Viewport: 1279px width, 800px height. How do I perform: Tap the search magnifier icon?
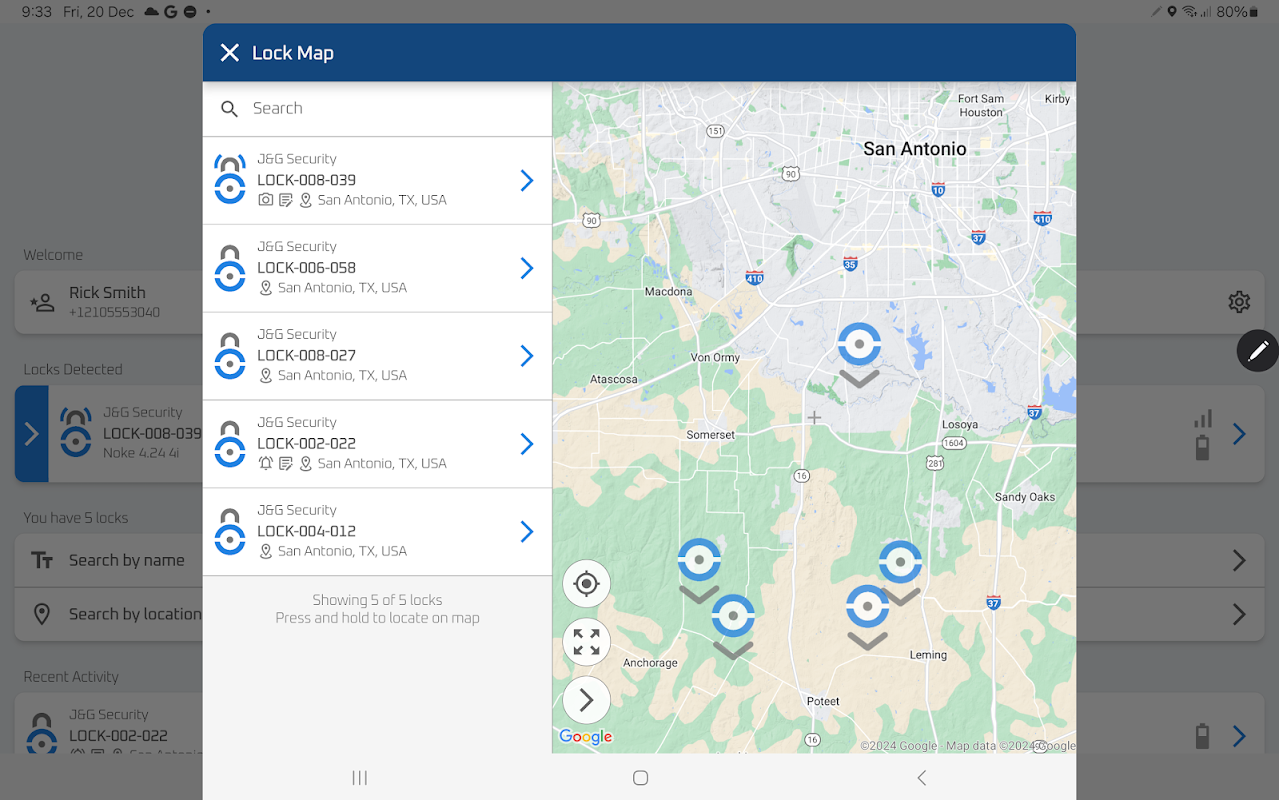pos(230,109)
